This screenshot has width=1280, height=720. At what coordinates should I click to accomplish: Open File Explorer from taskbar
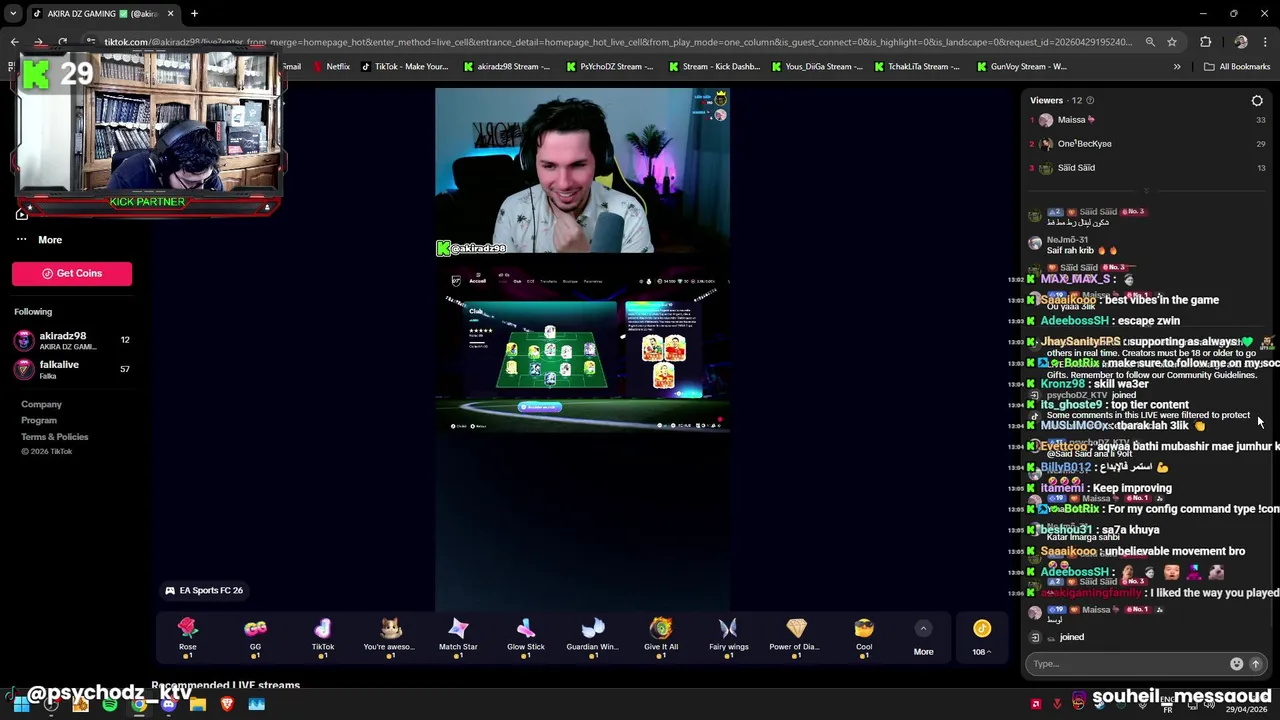click(197, 705)
